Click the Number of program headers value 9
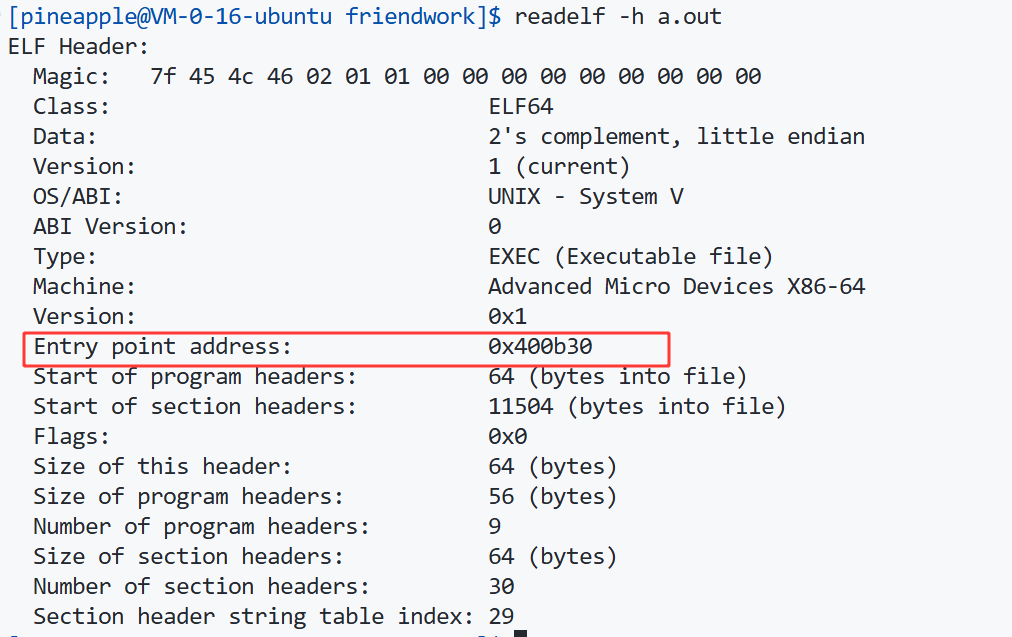 point(495,527)
